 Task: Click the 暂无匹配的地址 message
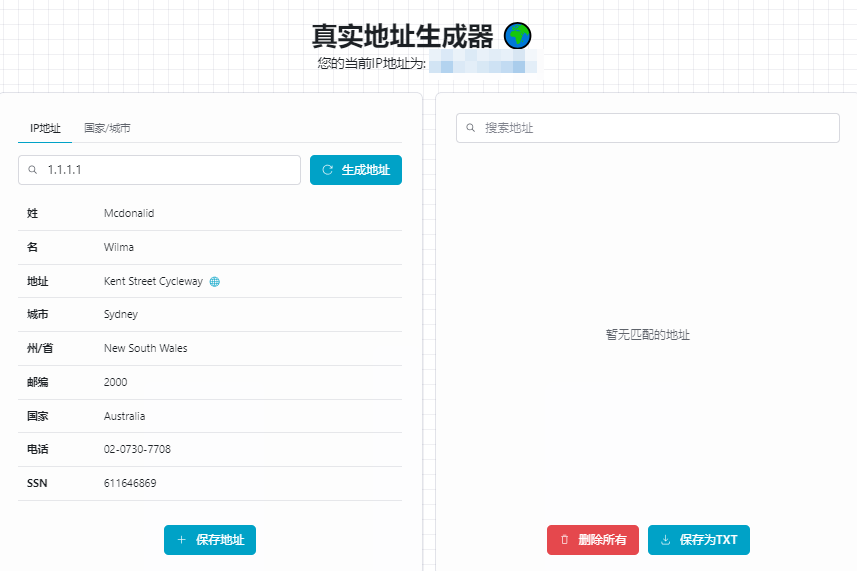tap(648, 334)
